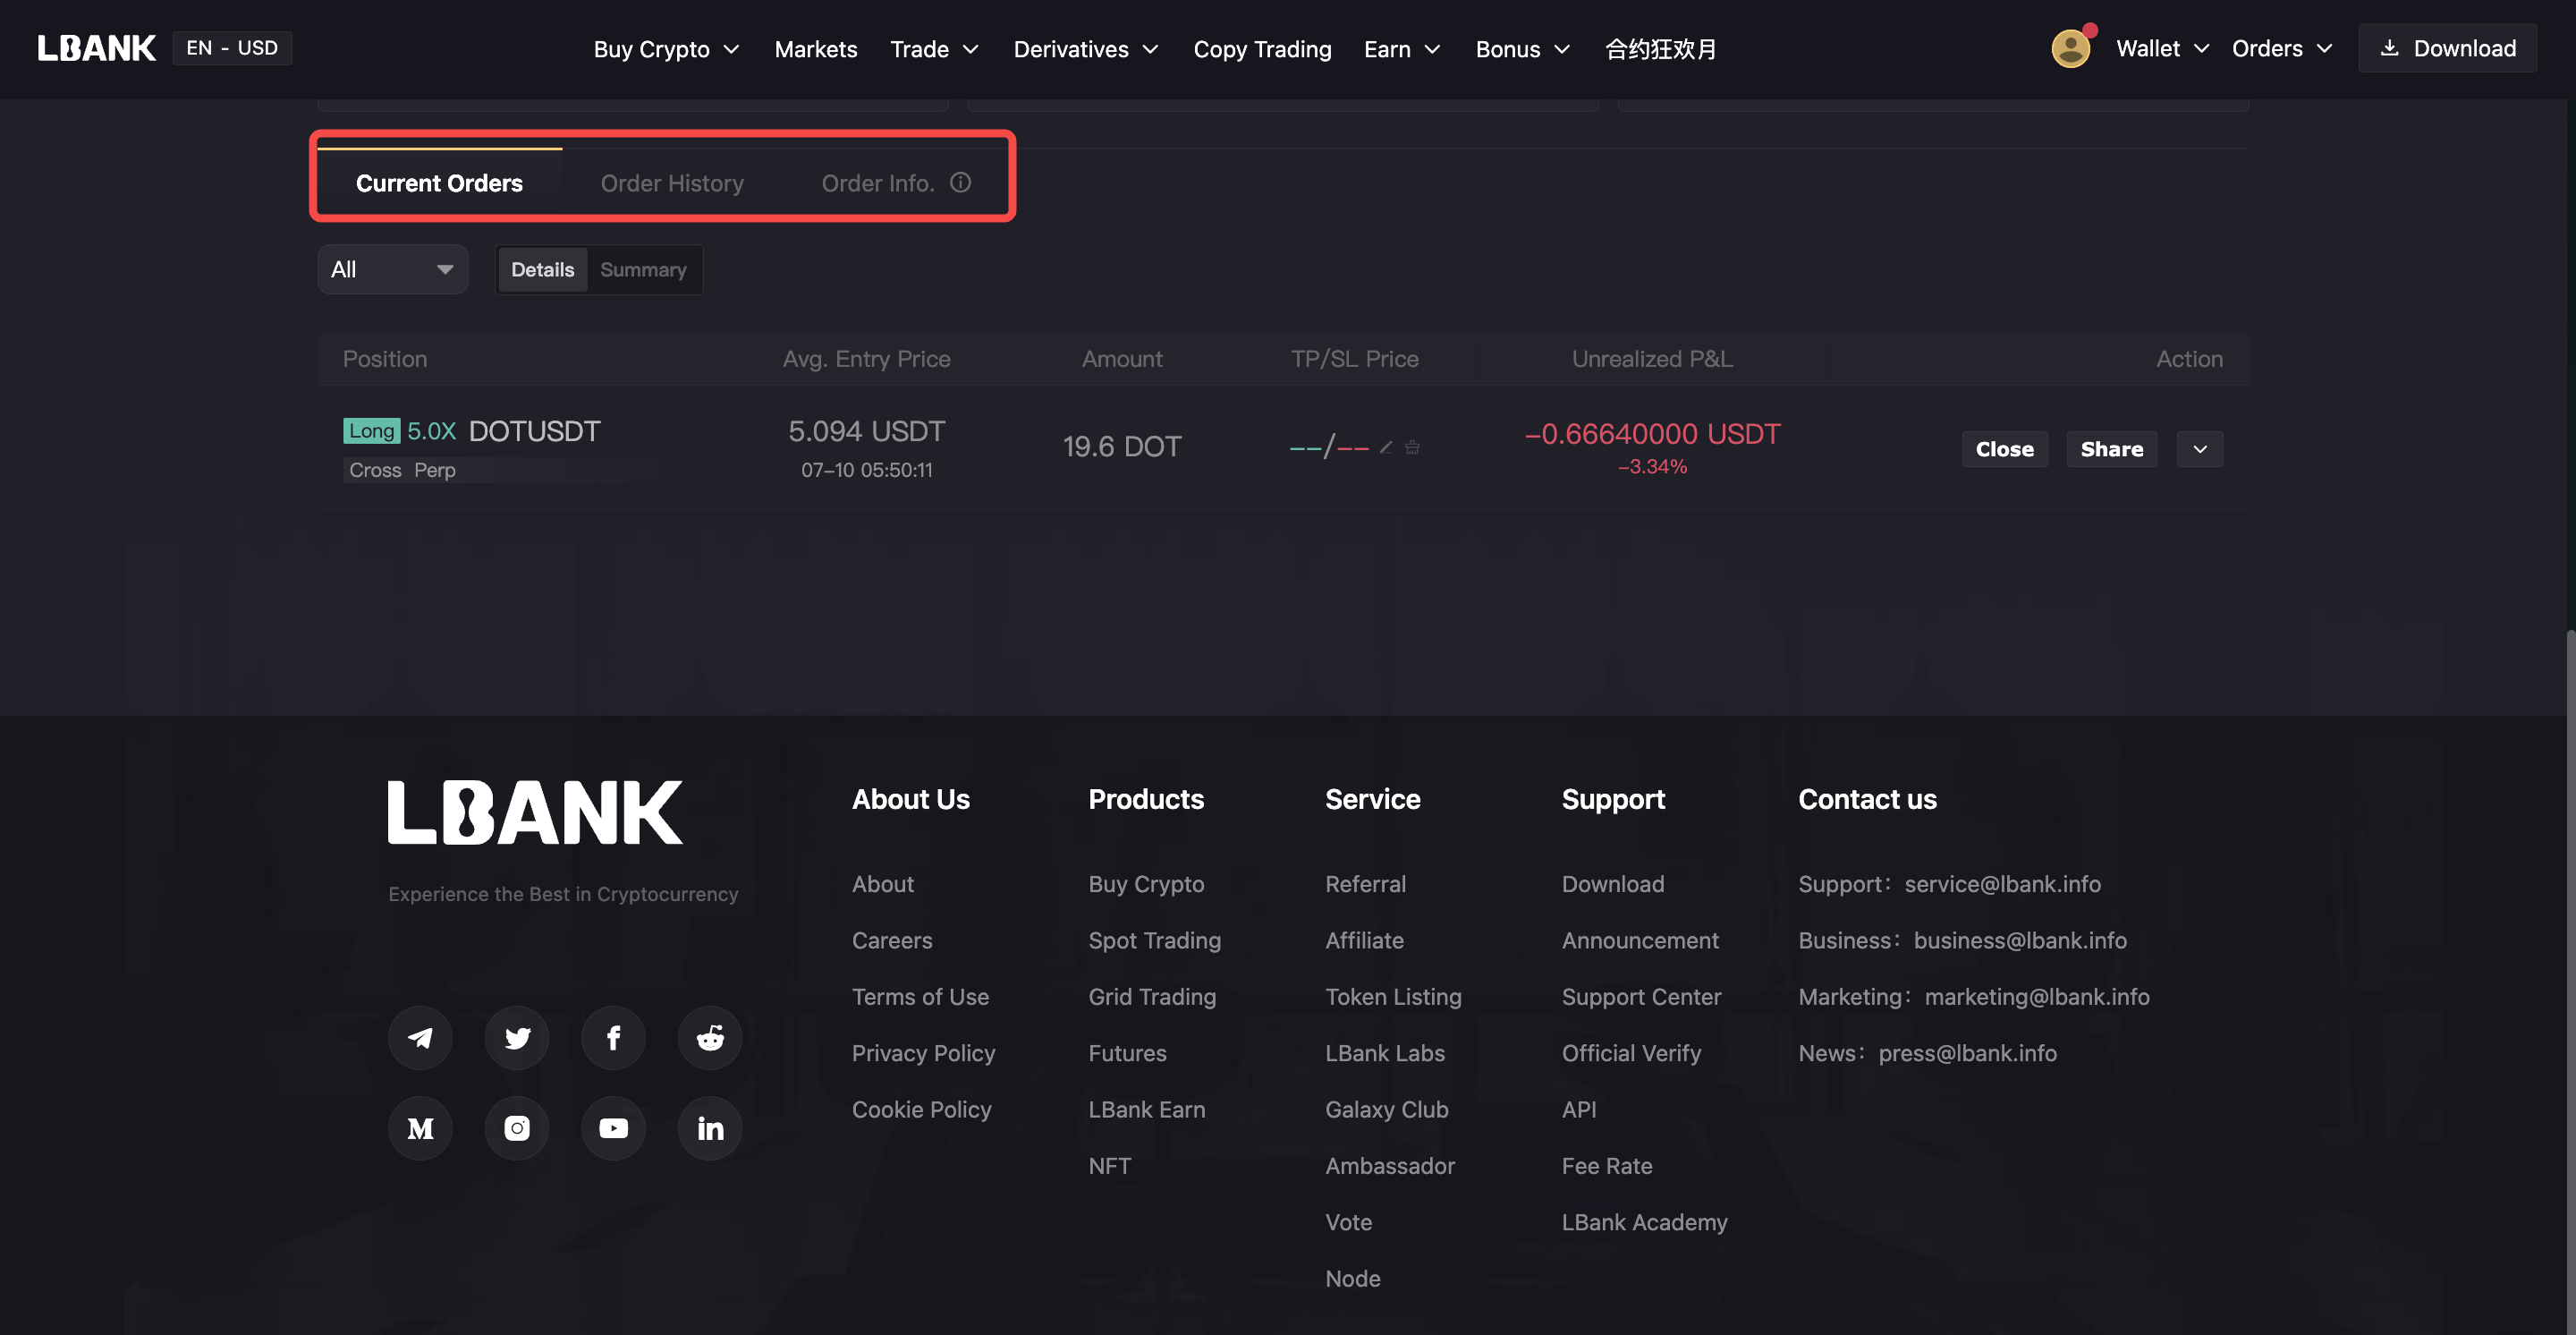Screen dimensions: 2576x1335
Task: Open the Token Listing link
Action: point(1393,996)
